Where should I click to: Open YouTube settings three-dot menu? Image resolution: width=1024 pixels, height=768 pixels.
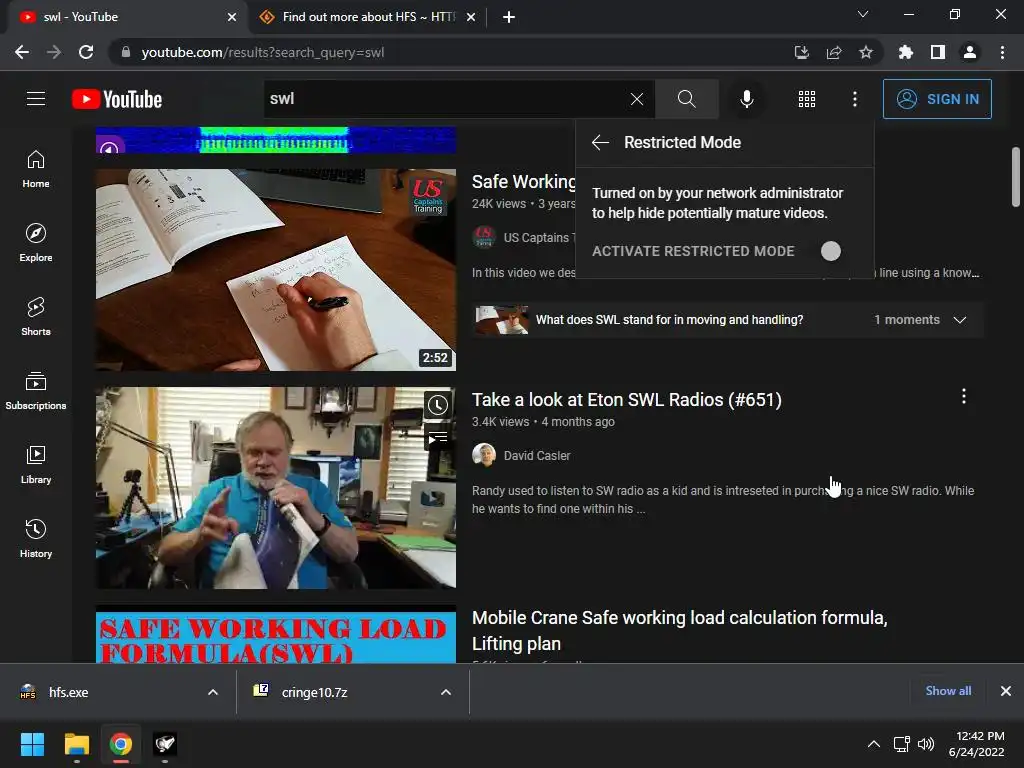tap(854, 99)
